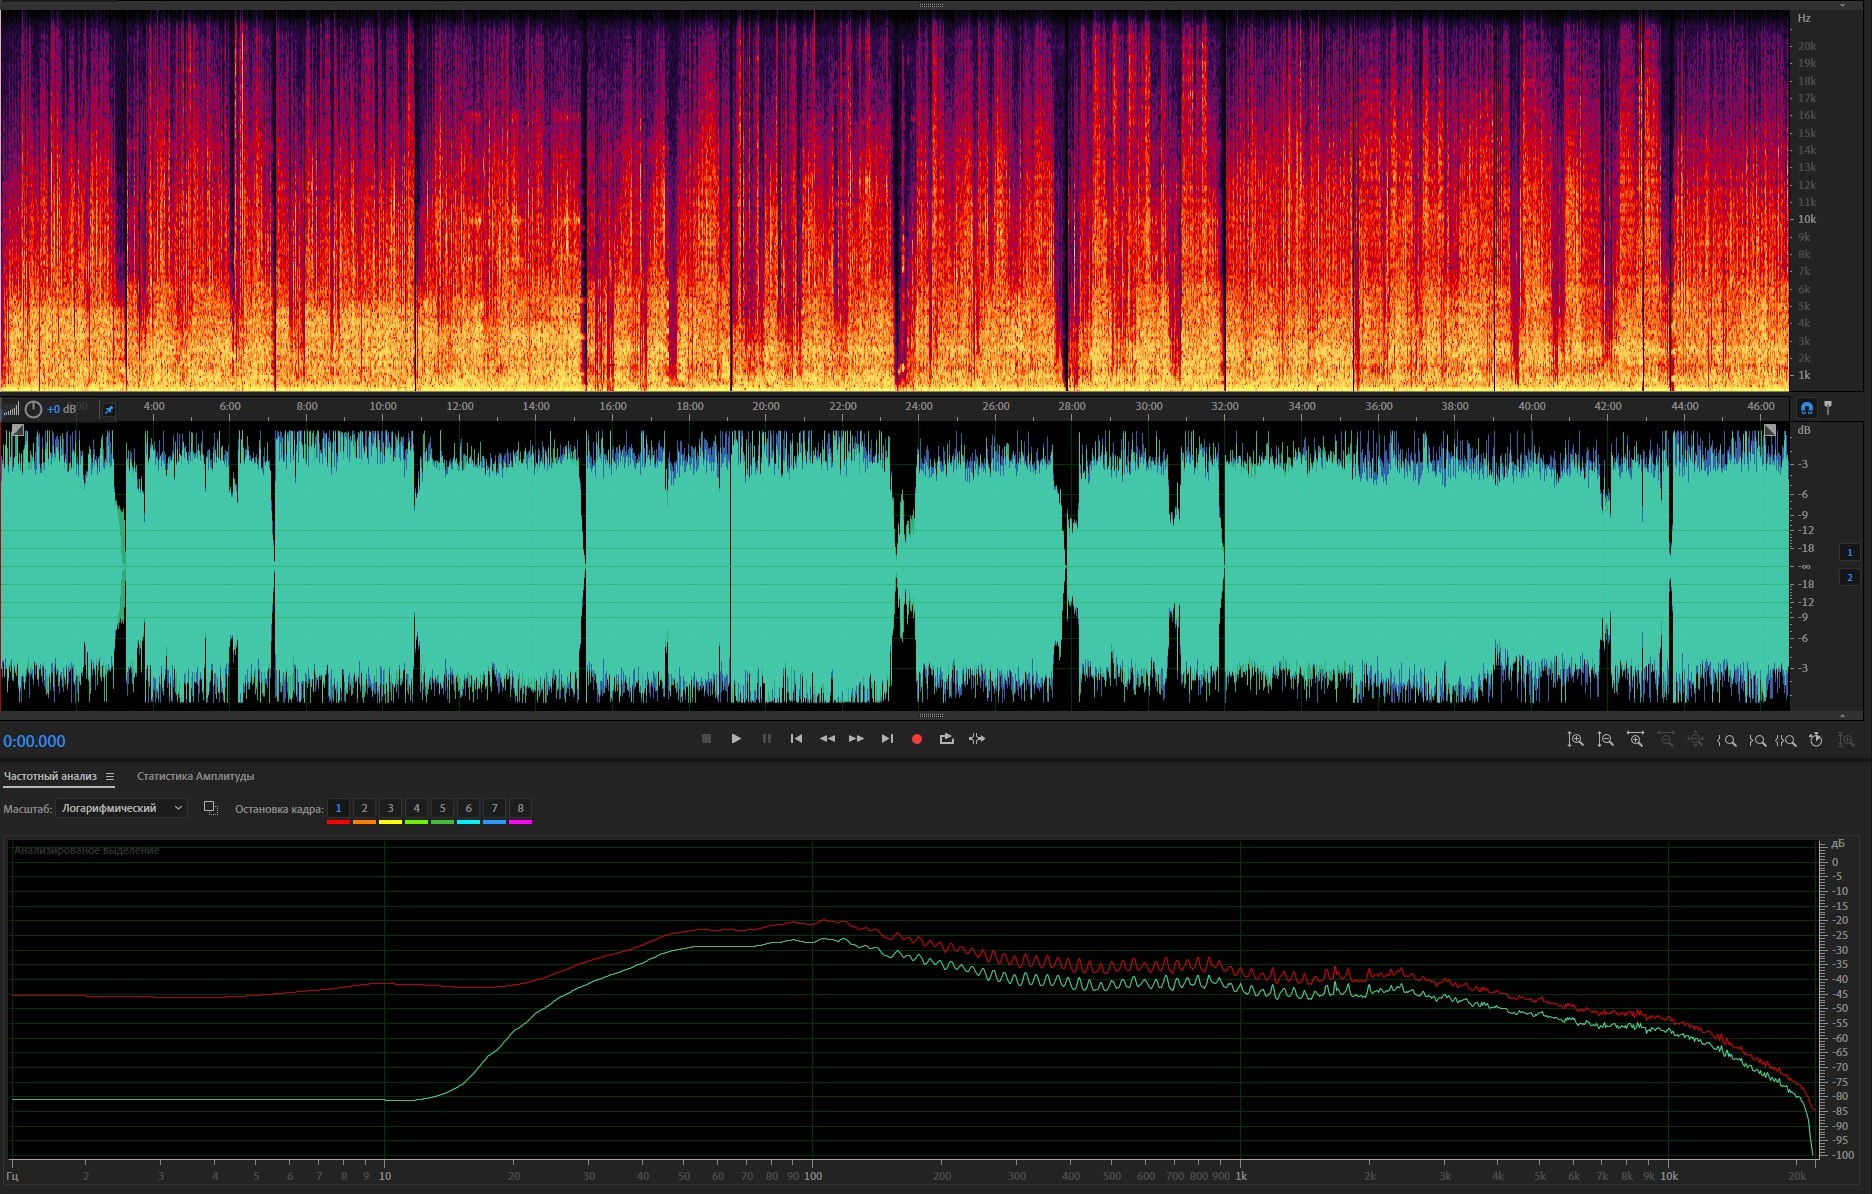
Task: Move playhead to previous marker
Action: [x=796, y=739]
